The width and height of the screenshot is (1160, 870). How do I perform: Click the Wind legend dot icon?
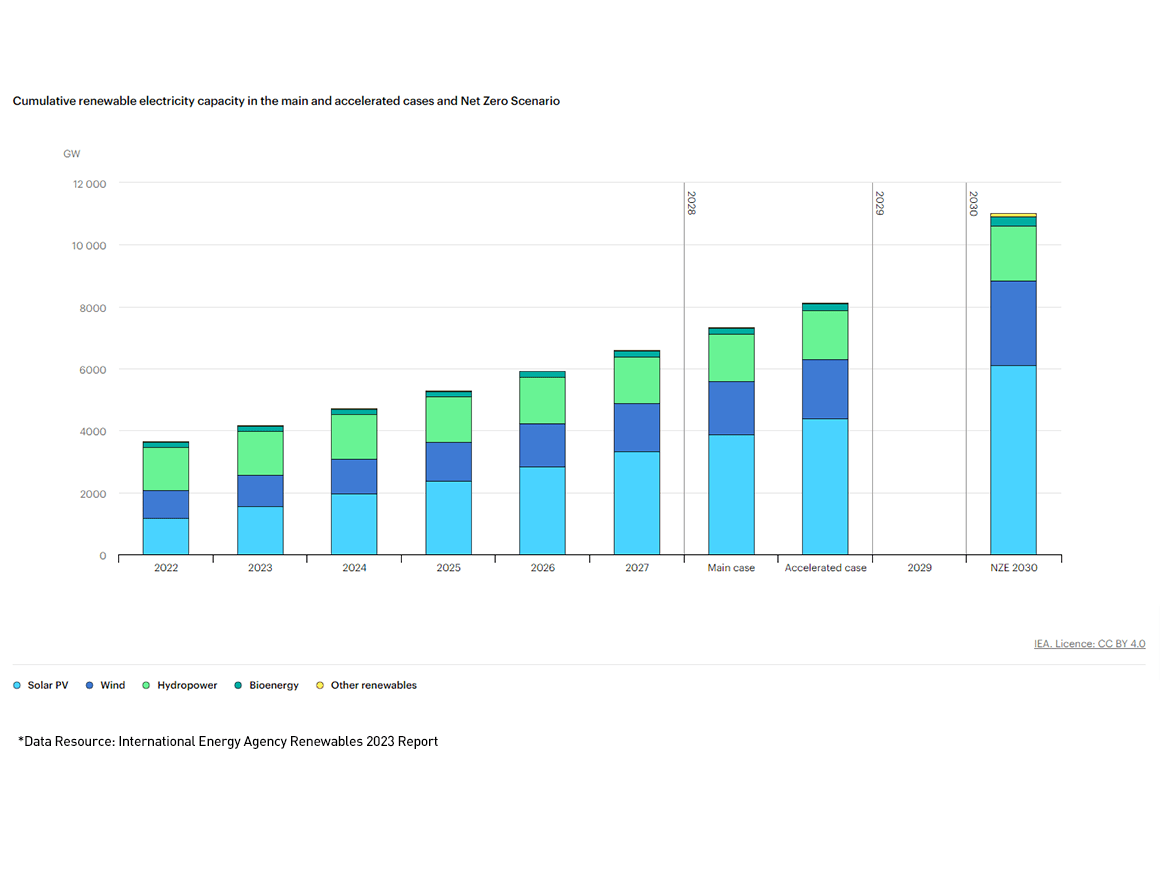[90, 685]
